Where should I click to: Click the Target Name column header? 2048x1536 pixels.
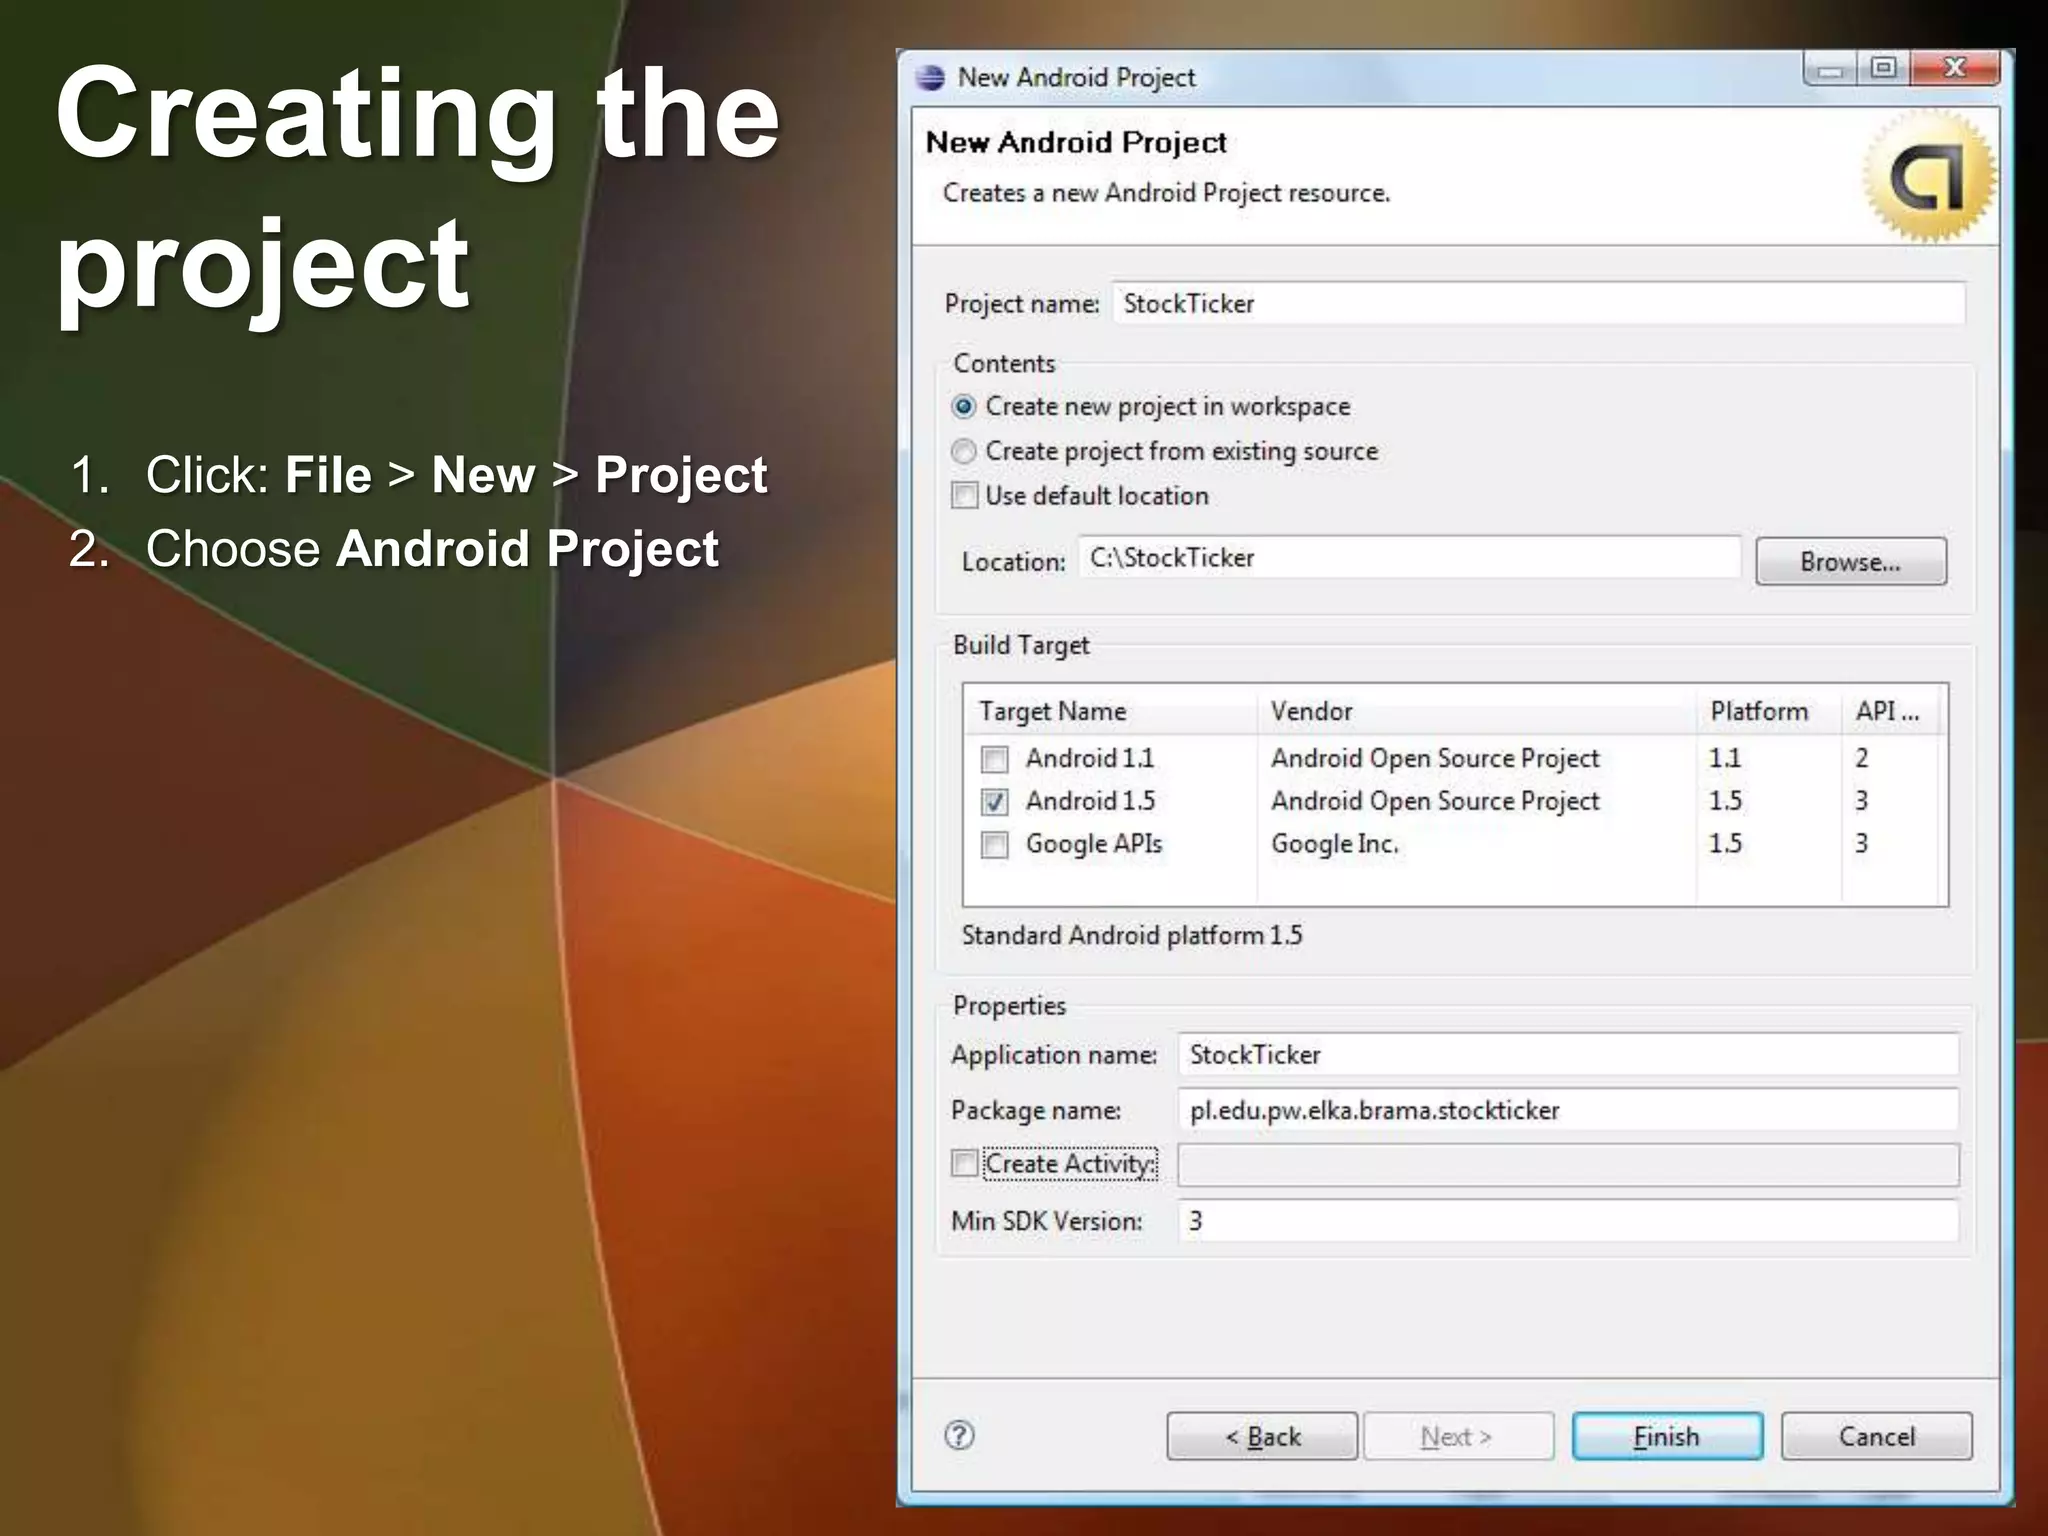click(x=1110, y=711)
